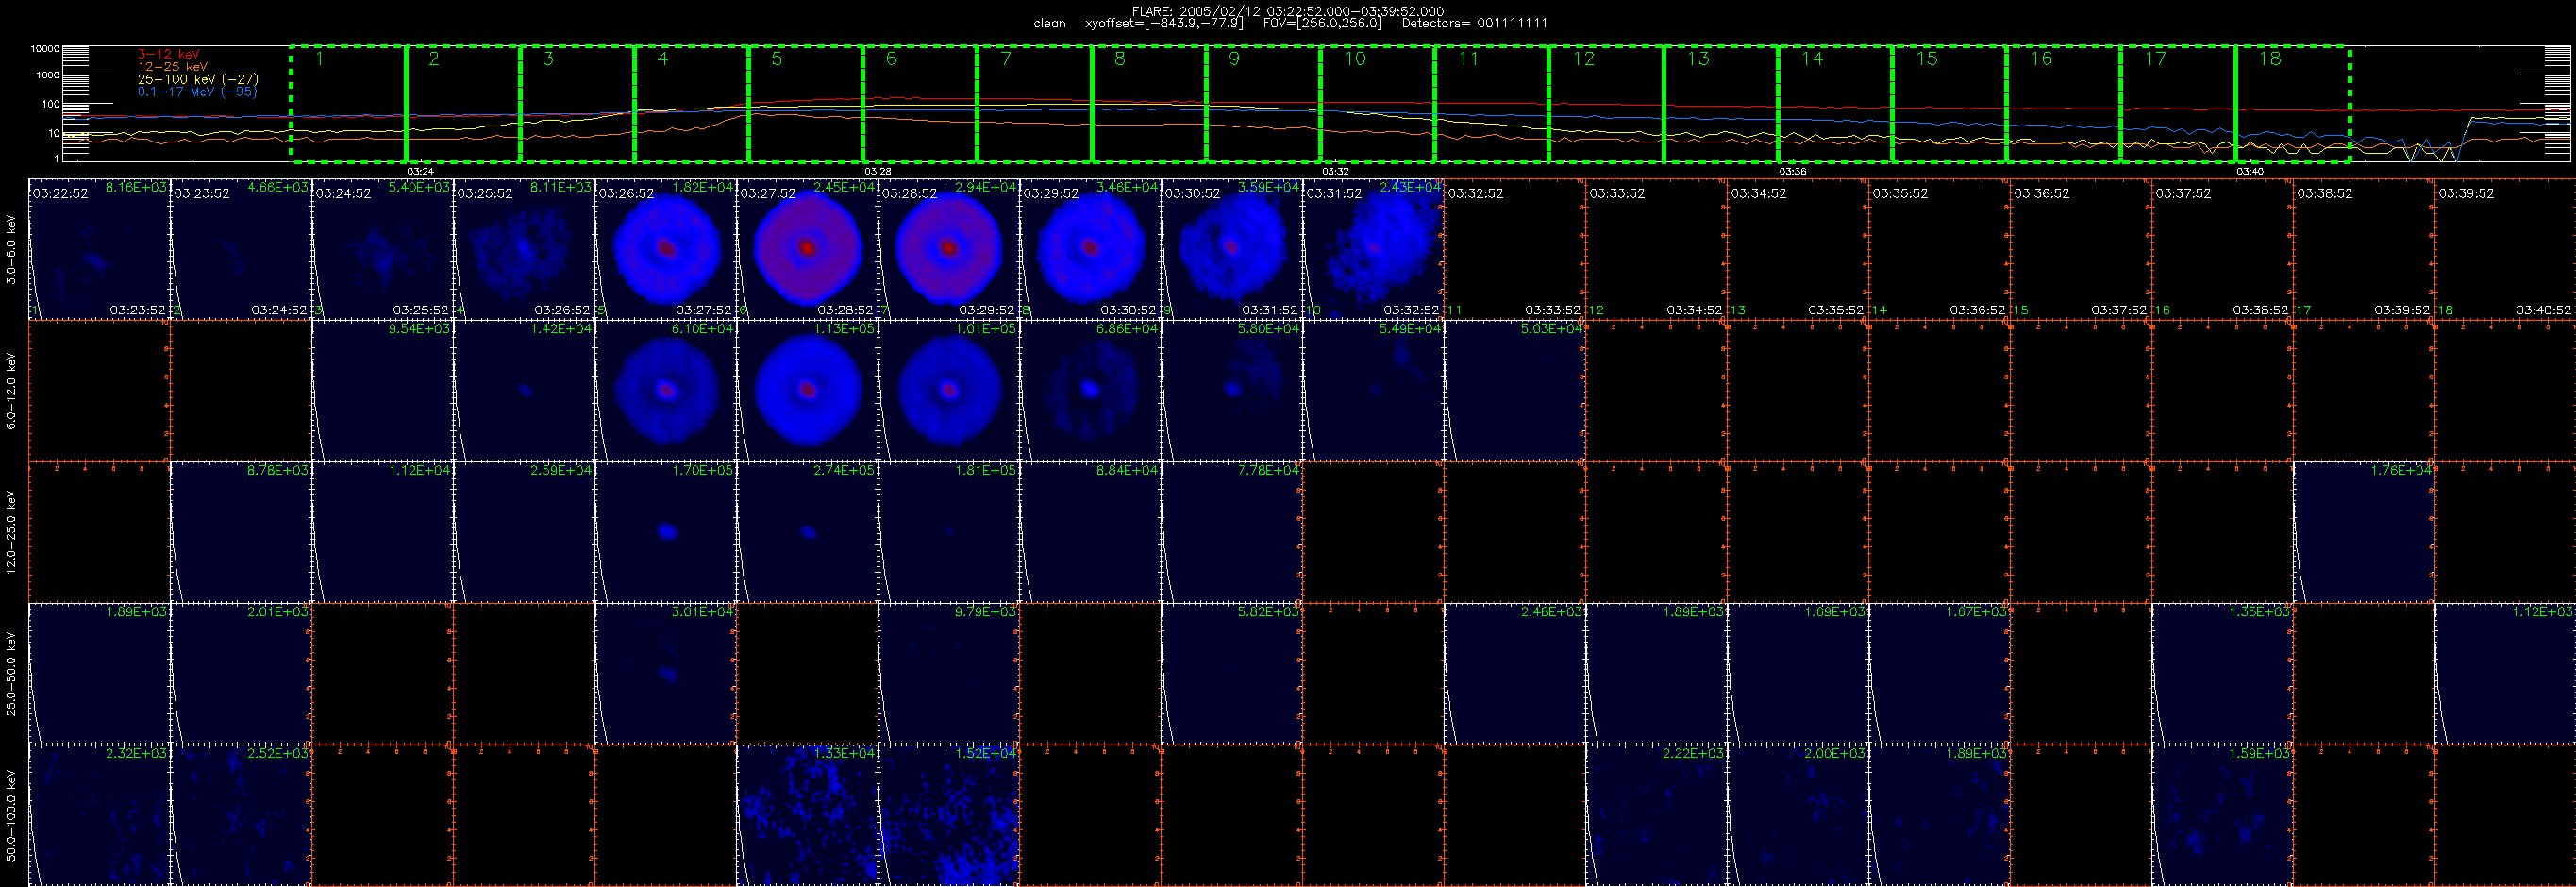Click the '03:22:52' start time label
Viewport: 2576px width, 887px height.
[x=60, y=194]
